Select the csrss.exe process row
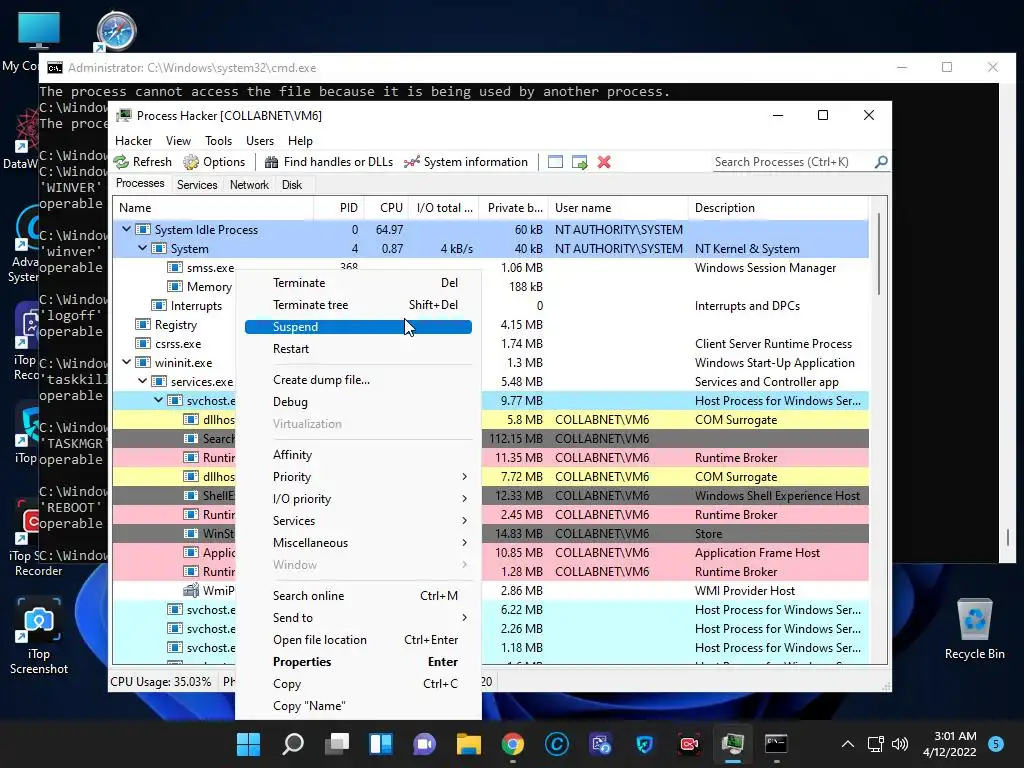 (x=490, y=344)
